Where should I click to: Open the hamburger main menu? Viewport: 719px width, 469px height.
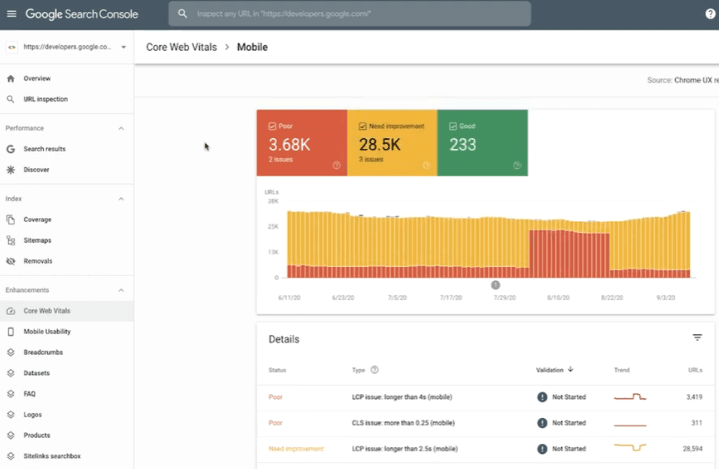pyautogui.click(x=11, y=15)
